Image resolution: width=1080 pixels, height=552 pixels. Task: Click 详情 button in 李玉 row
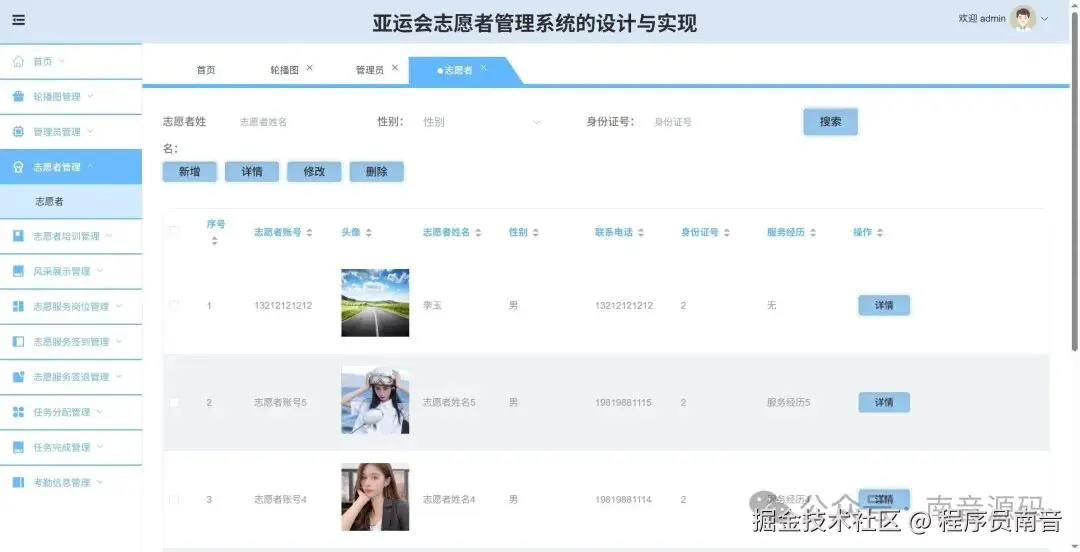pos(884,305)
